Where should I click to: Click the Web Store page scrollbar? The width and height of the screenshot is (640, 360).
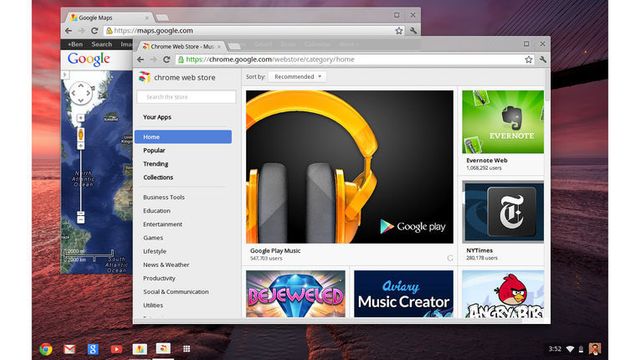coord(547,86)
